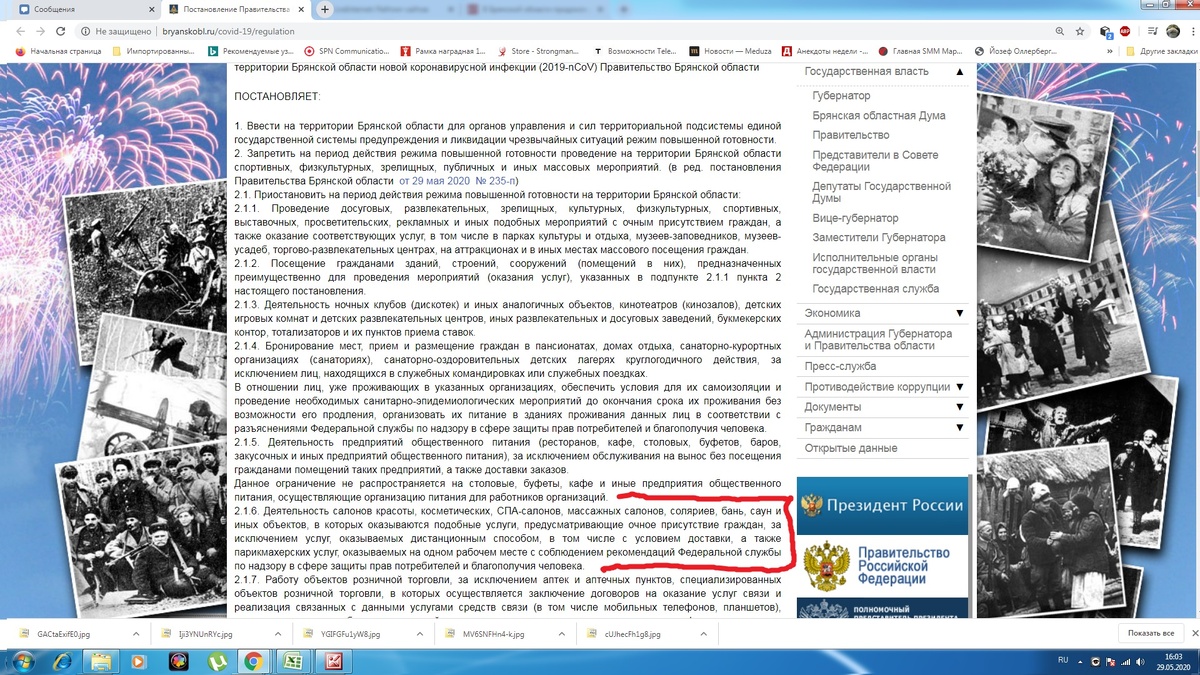
Task: Expand the Документы menu section
Action: (960, 407)
